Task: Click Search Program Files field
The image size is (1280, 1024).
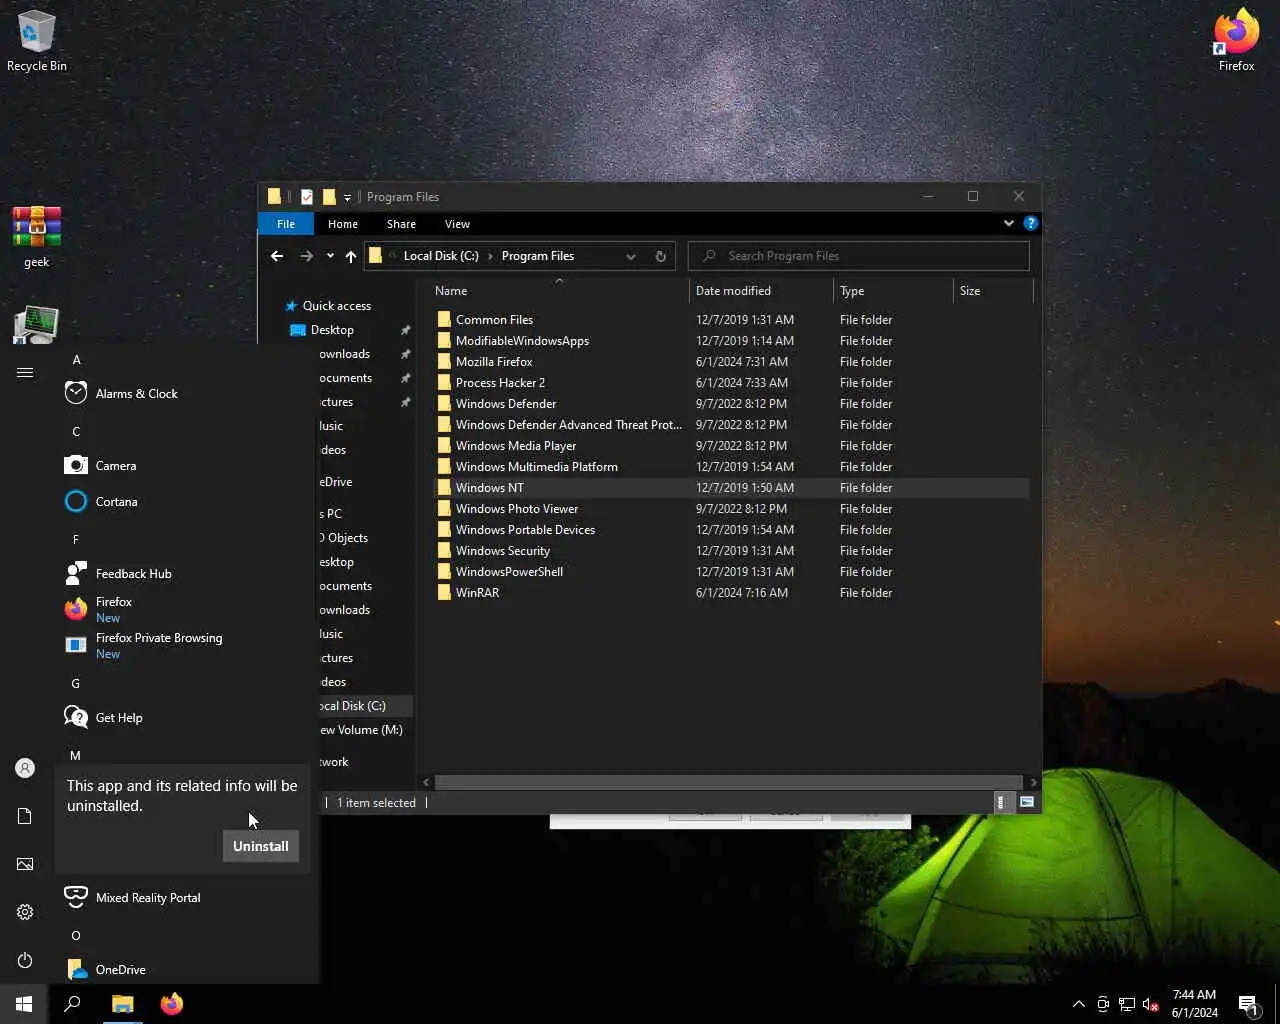Action: coord(858,256)
